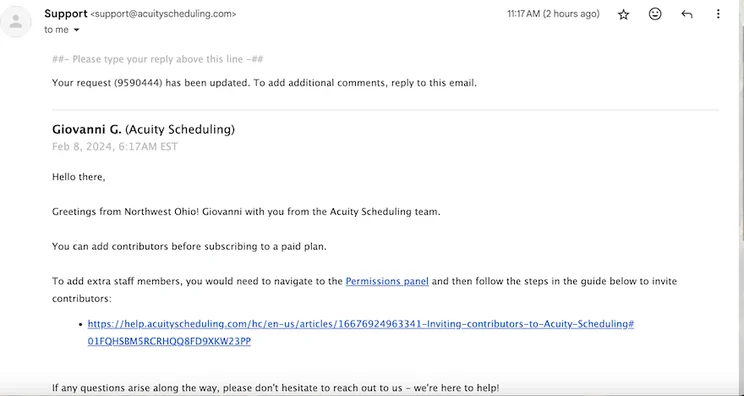Screen dimensions: 744x396
Task: Open the Inviting contributors help article link
Action: pyautogui.click(x=361, y=332)
